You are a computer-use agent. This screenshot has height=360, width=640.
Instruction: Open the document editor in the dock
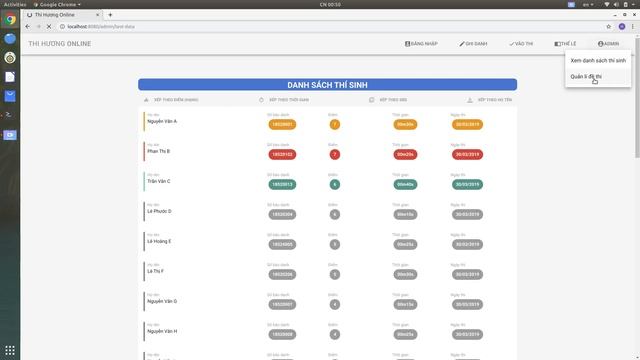tap(10, 77)
